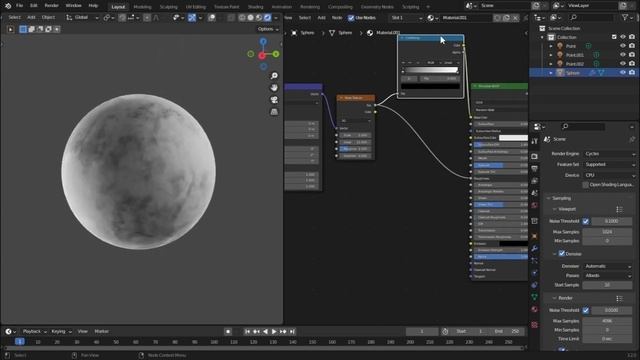Open the Slot 1 material slot dropdown
640x360 pixels.
pos(406,18)
